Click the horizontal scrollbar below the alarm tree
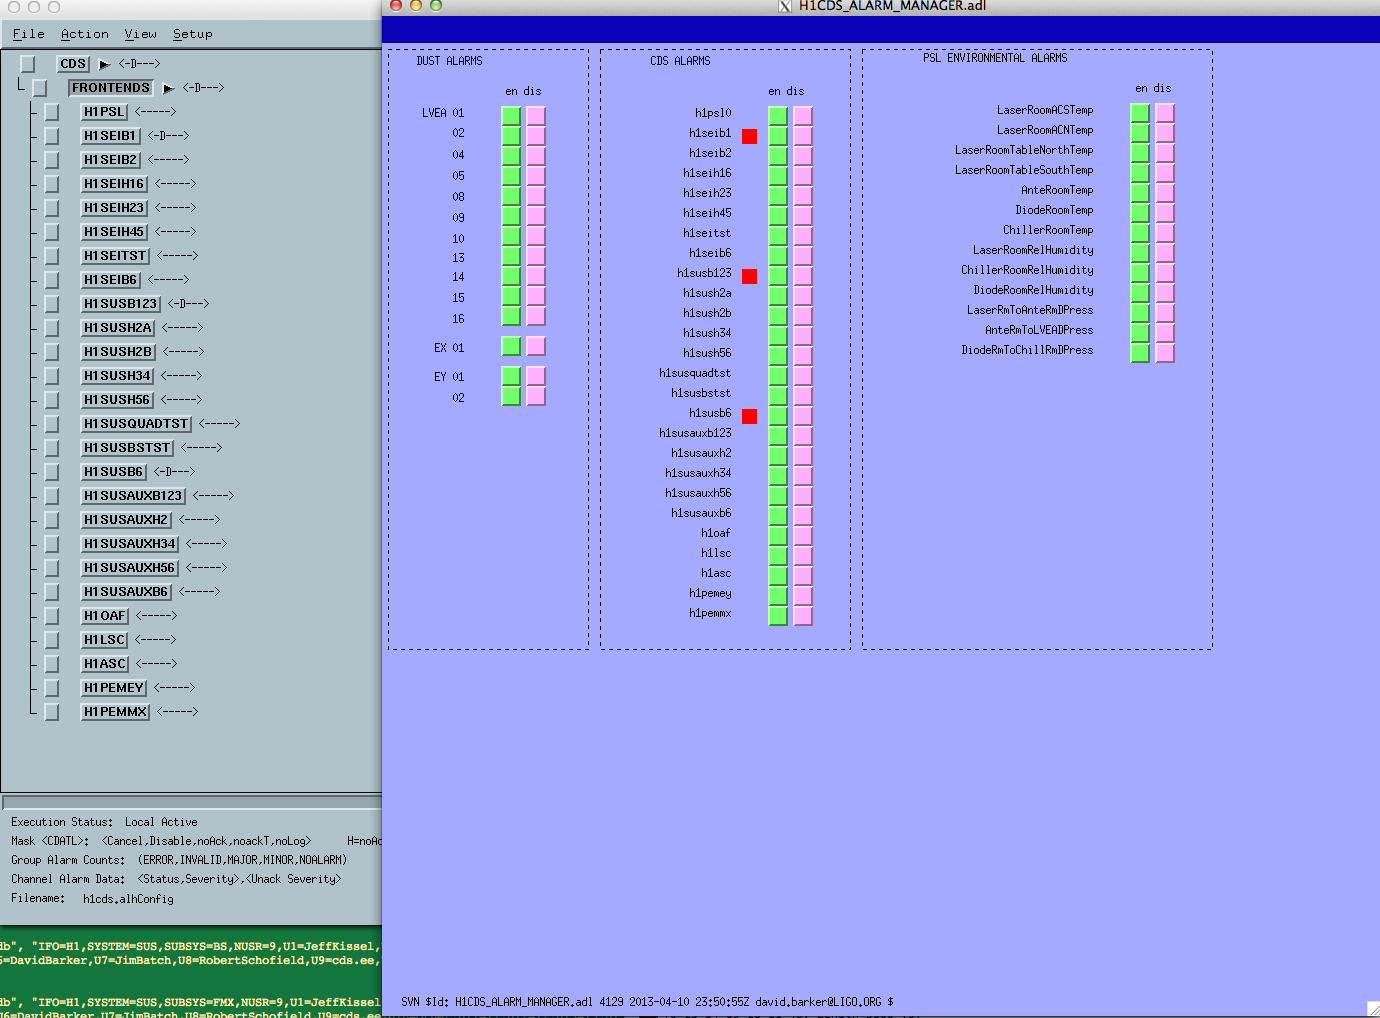 tap(190, 802)
